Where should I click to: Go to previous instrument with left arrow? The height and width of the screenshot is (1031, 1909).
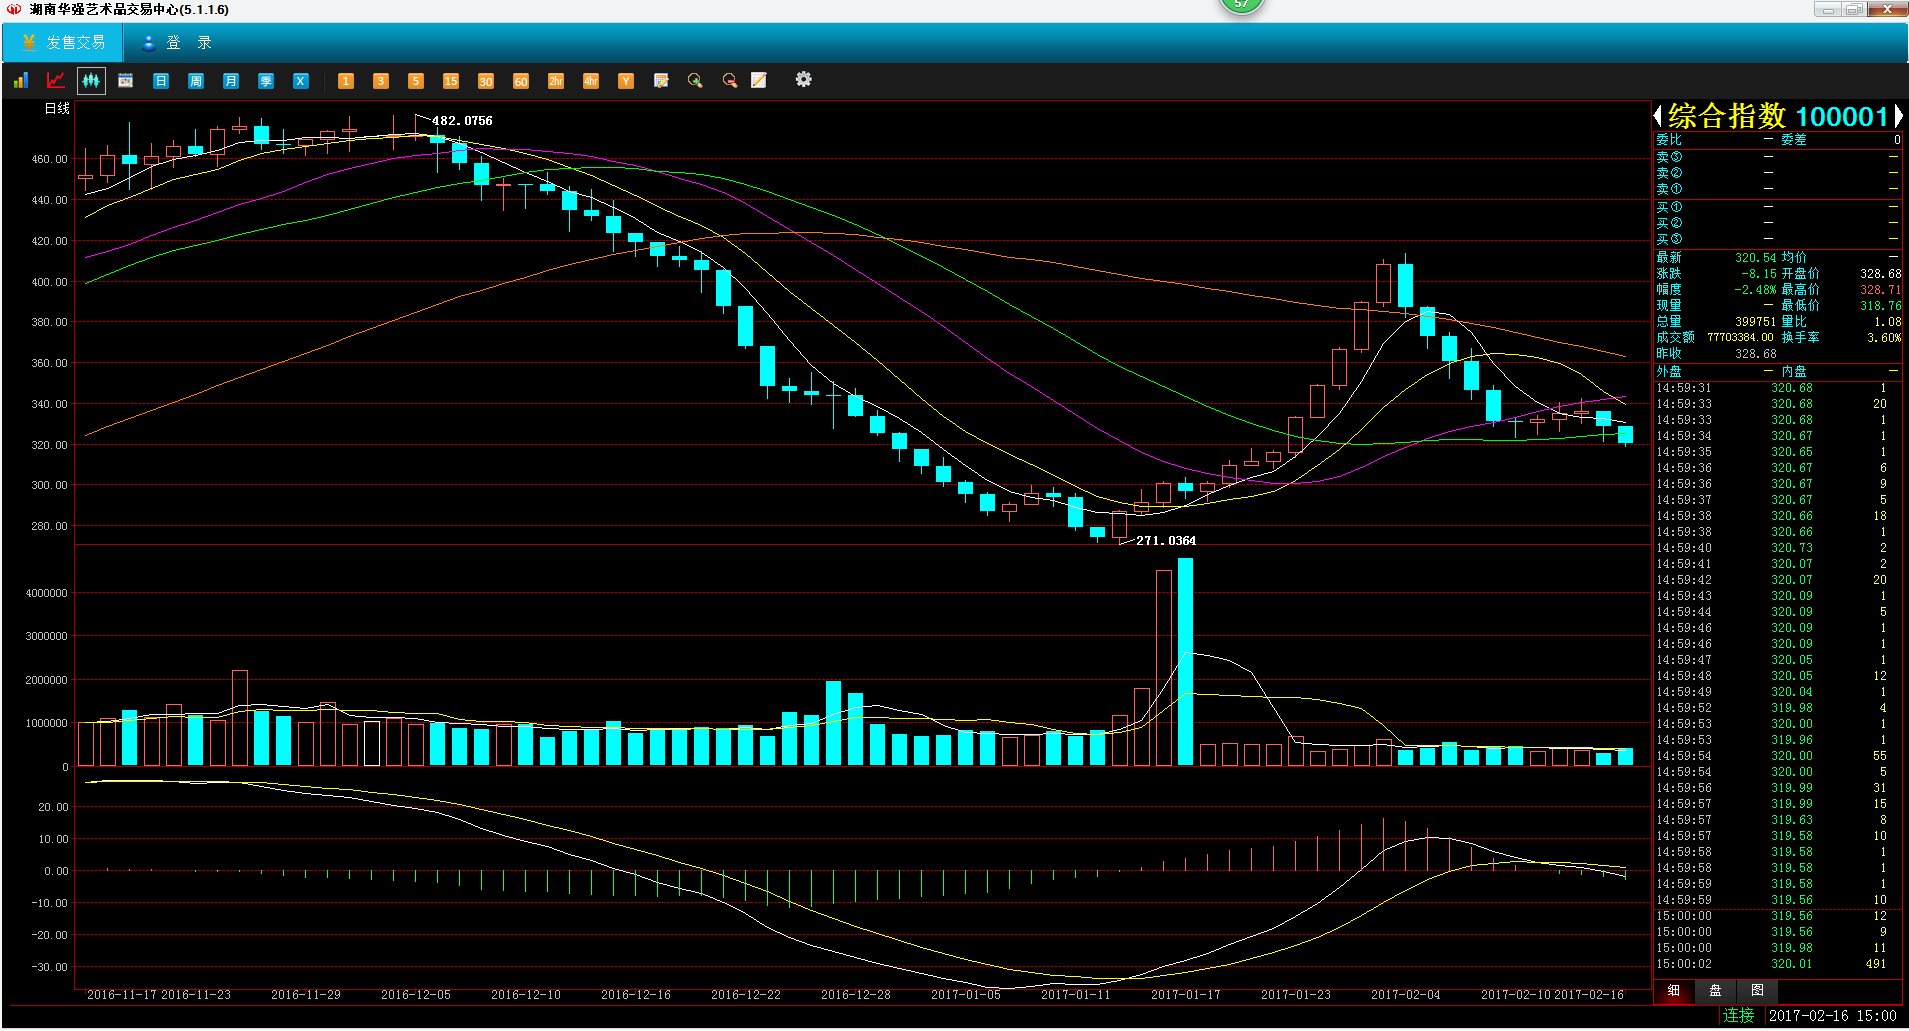1658,116
